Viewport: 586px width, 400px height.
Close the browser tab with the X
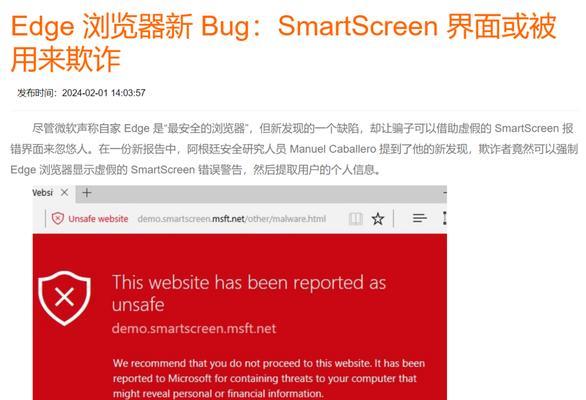coord(64,193)
